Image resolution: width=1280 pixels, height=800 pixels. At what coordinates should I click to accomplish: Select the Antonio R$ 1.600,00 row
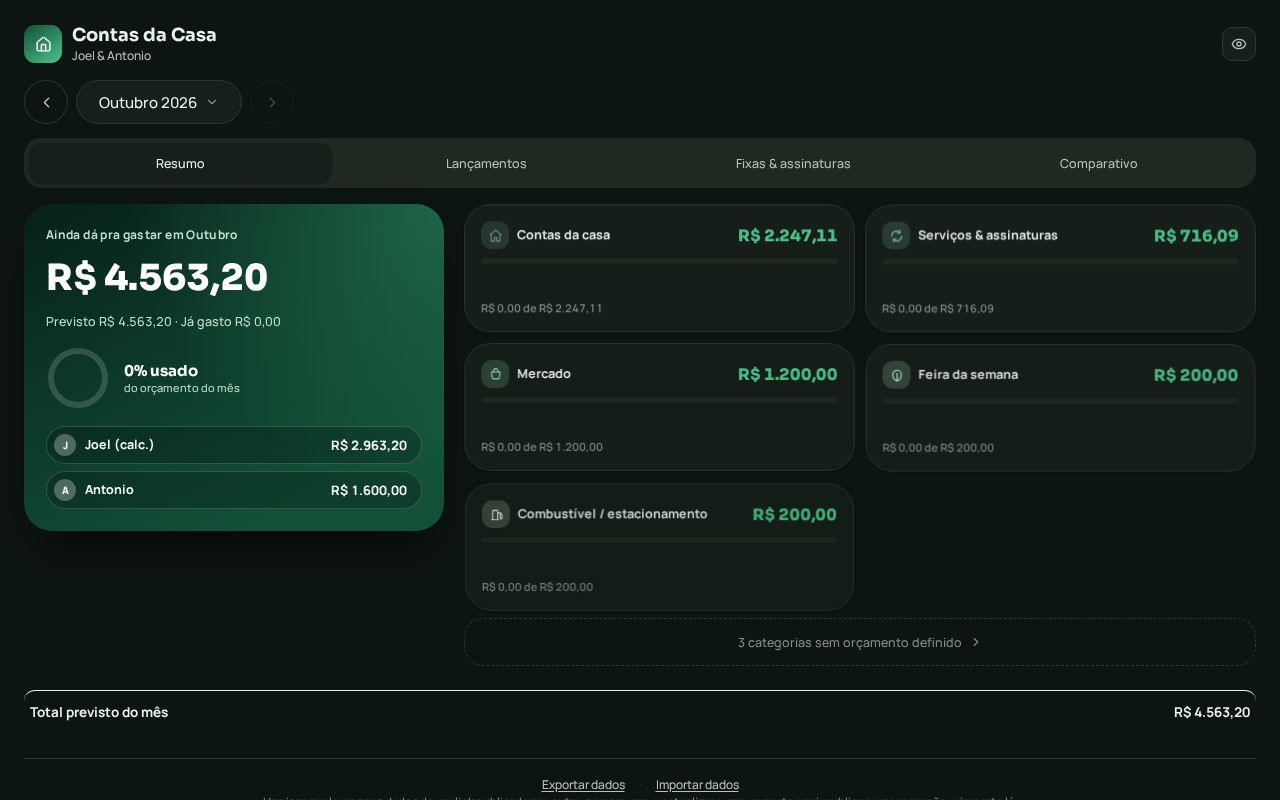(x=234, y=490)
